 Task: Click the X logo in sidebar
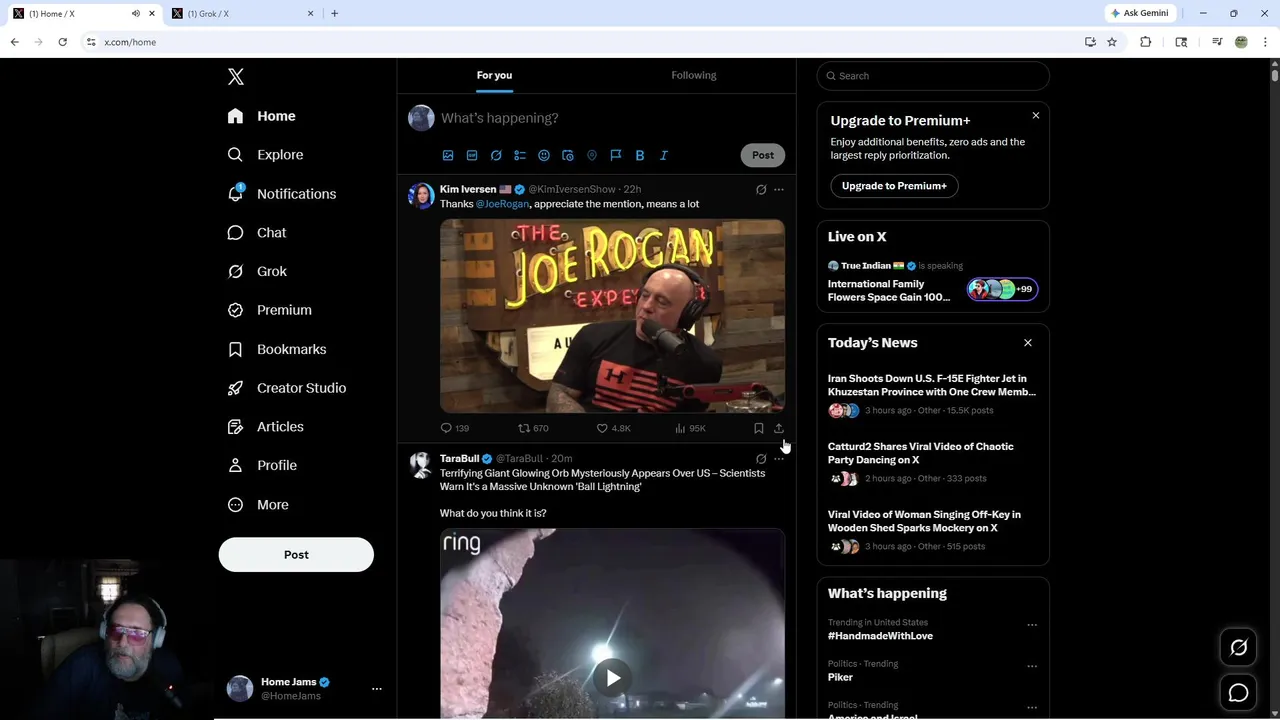(x=236, y=77)
